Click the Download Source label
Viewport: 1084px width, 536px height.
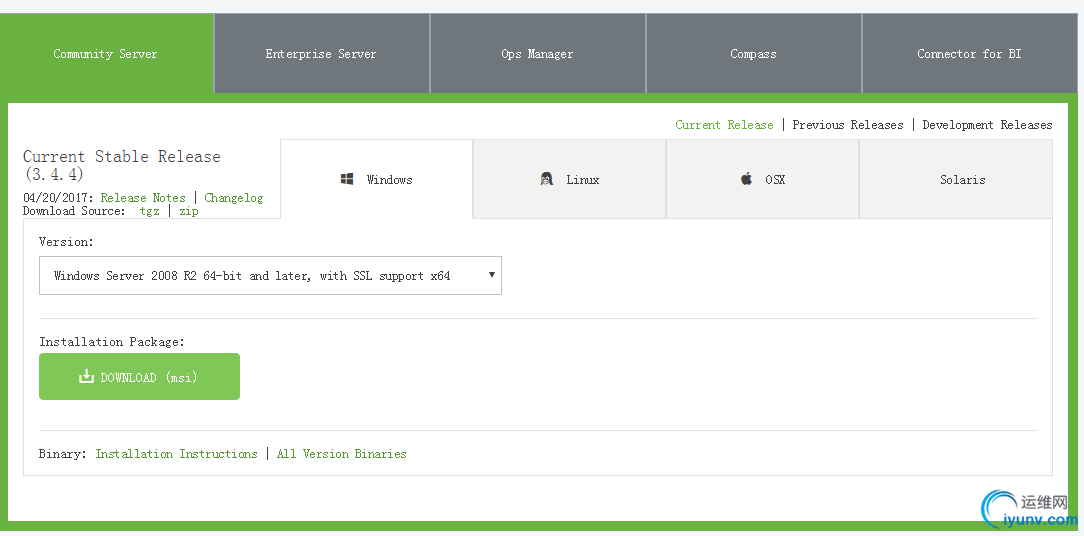pos(74,211)
